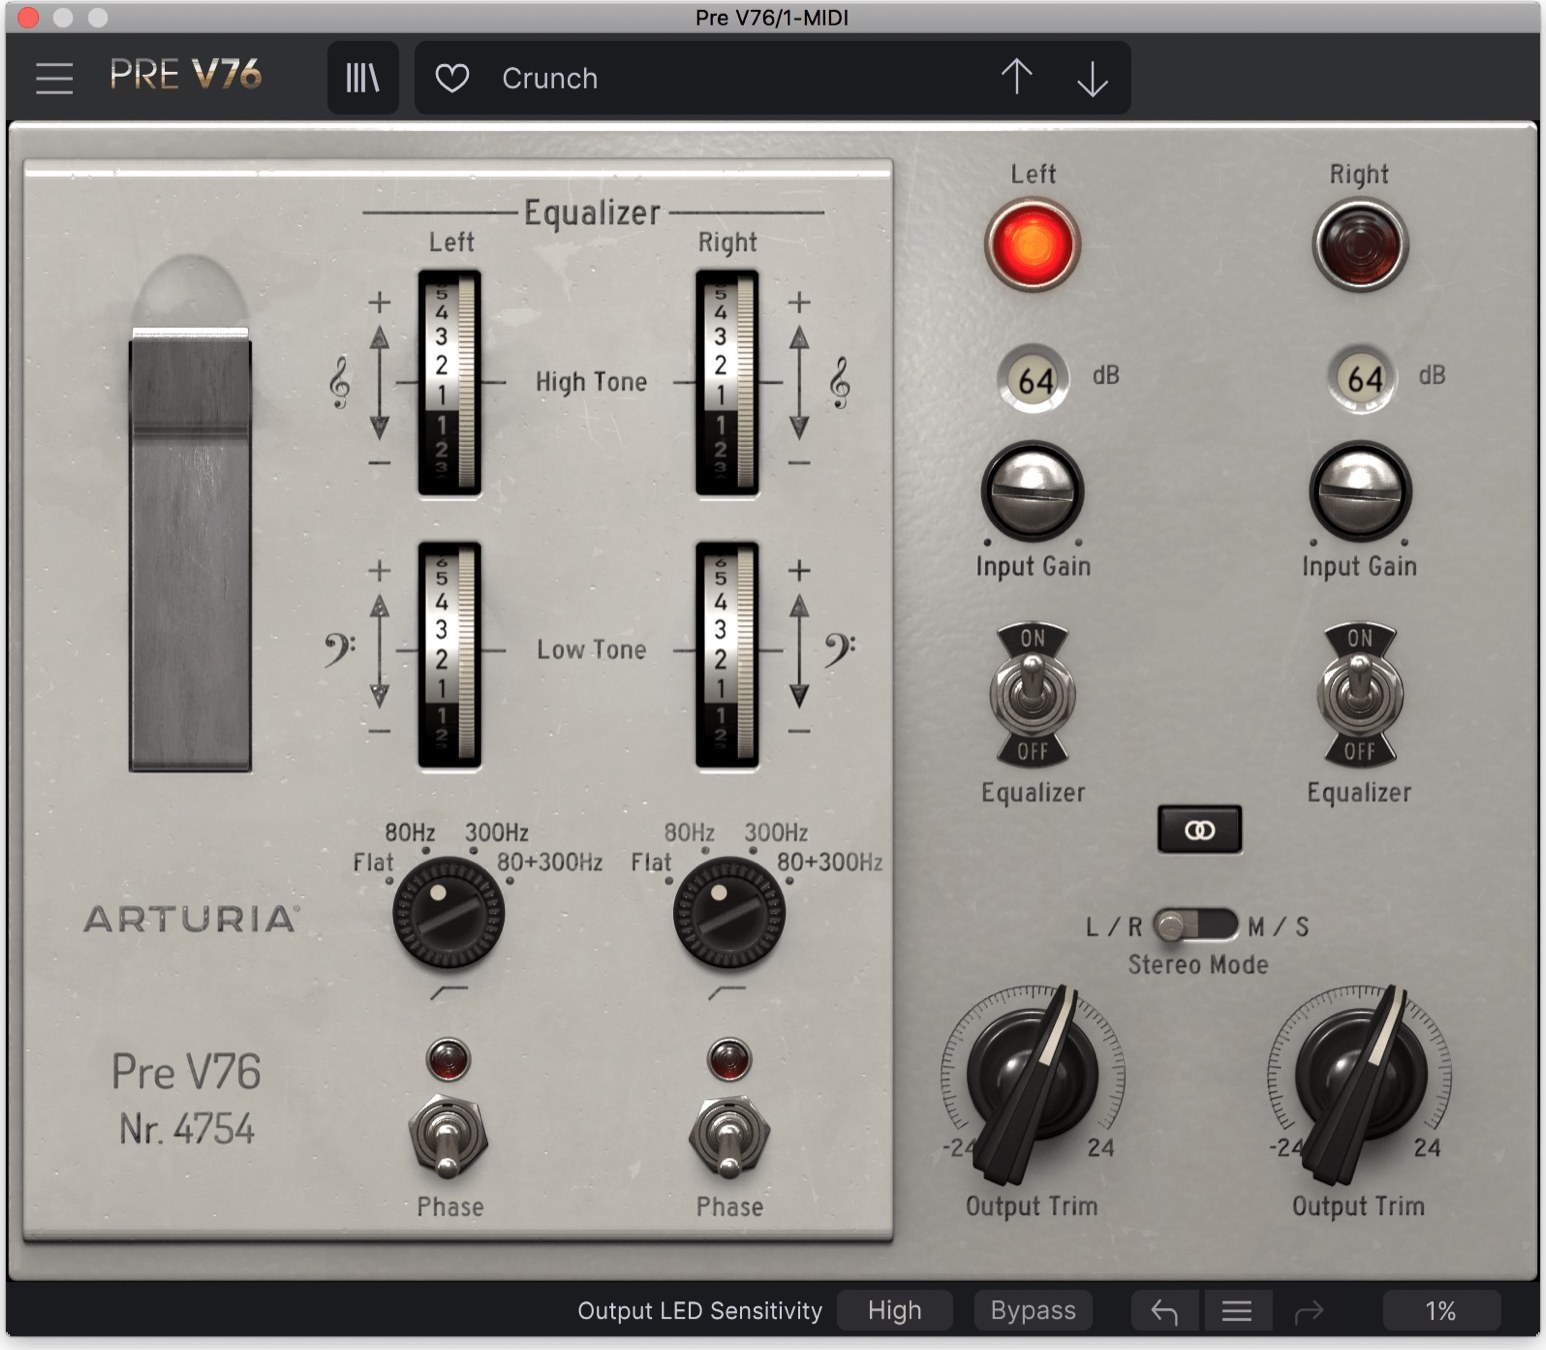Close the Pre V76 plugin window
The image size is (1546, 1350).
pyautogui.click(x=28, y=17)
